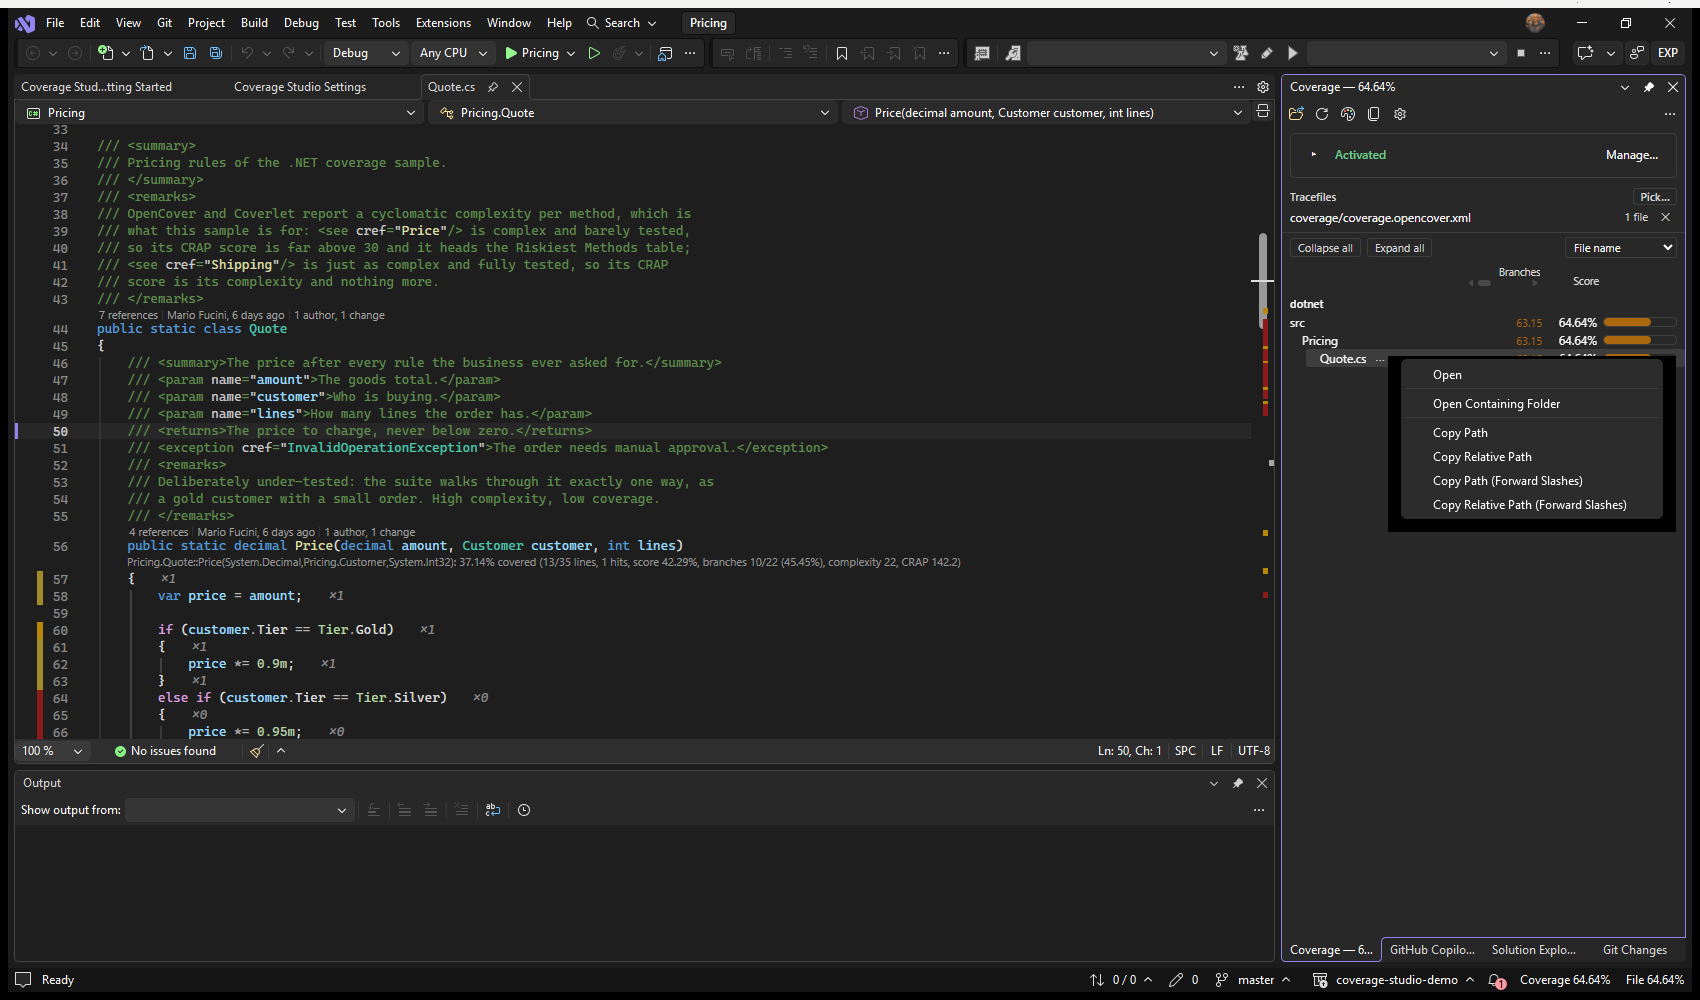Open the Show output from dropdown
This screenshot has height=1000, width=1700.
coord(239,810)
